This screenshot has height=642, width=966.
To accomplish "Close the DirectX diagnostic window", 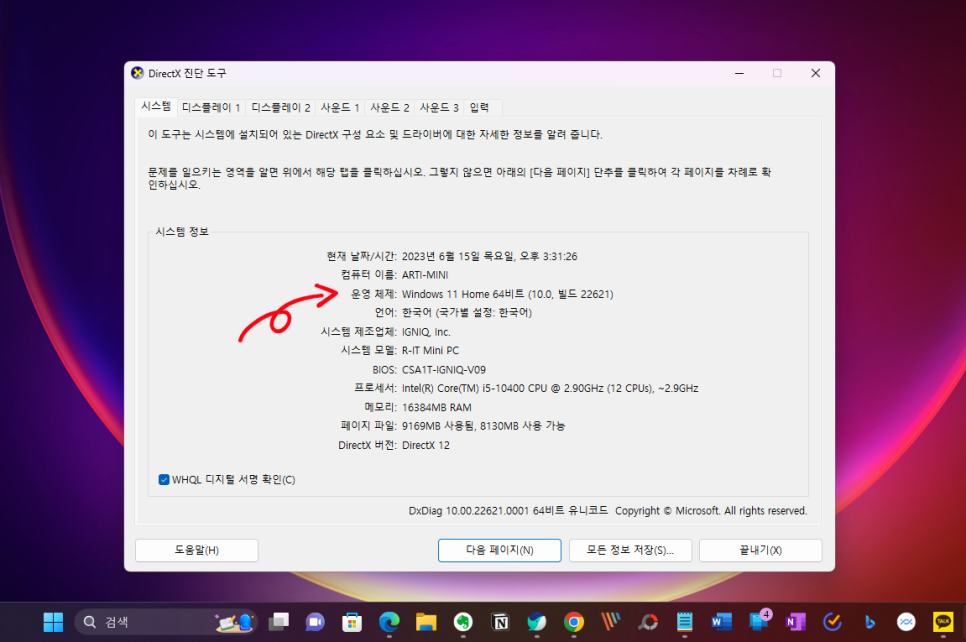I will [x=816, y=73].
